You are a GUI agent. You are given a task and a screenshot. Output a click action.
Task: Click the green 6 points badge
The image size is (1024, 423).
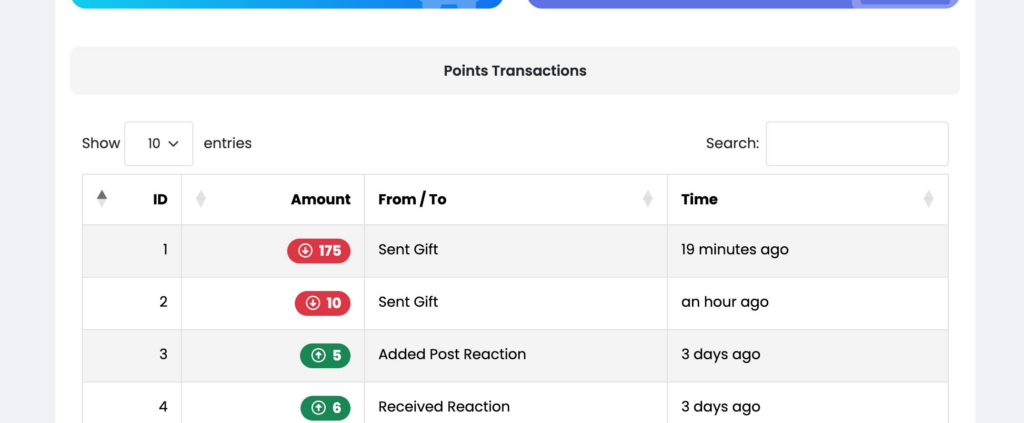click(x=325, y=407)
